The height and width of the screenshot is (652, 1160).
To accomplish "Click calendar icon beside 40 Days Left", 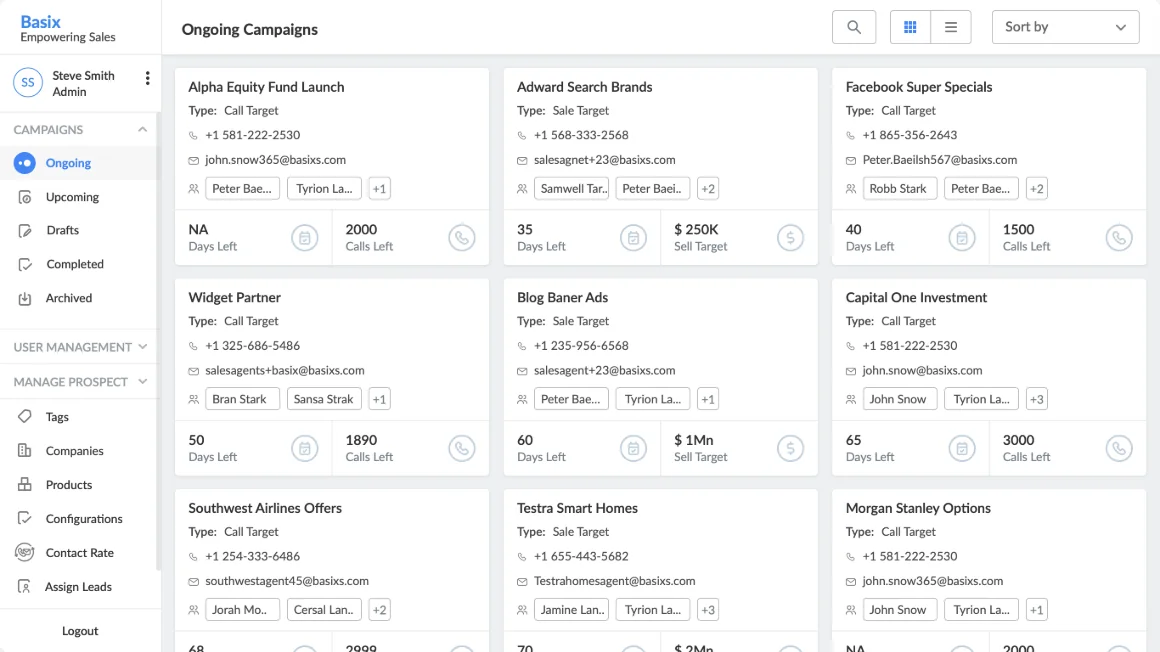I will tap(962, 238).
